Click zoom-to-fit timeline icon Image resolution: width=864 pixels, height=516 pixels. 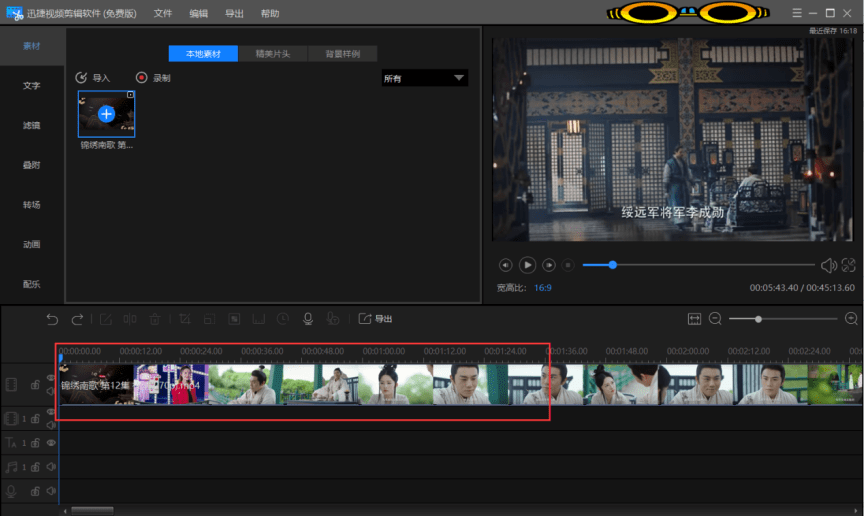(x=695, y=319)
